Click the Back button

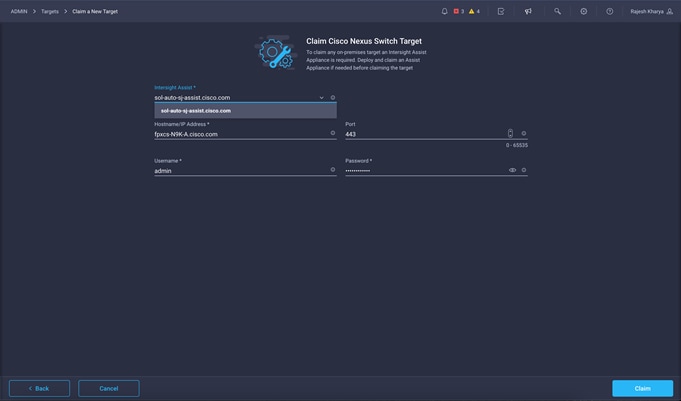39,388
